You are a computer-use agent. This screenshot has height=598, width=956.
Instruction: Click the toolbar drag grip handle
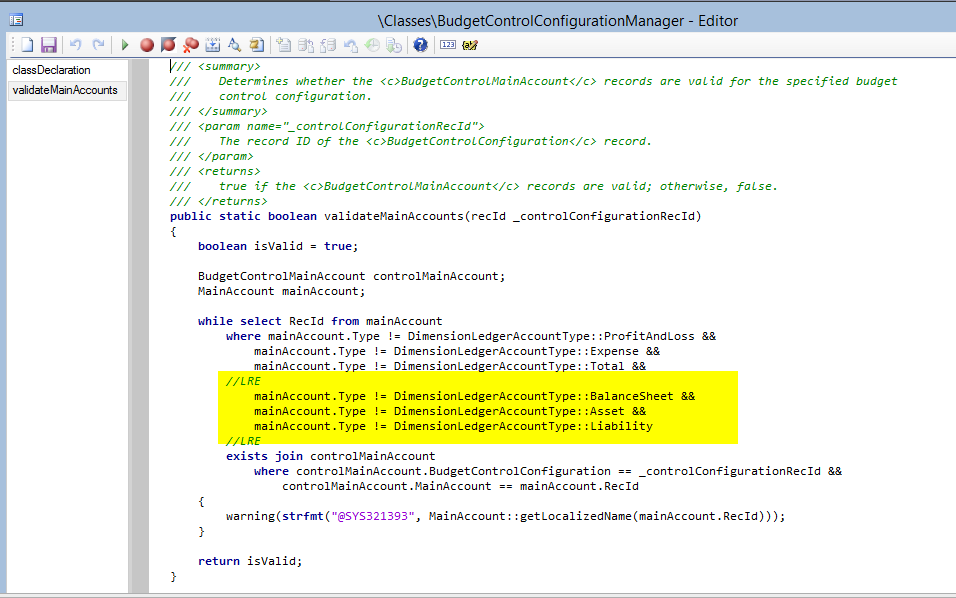pyautogui.click(x=12, y=45)
